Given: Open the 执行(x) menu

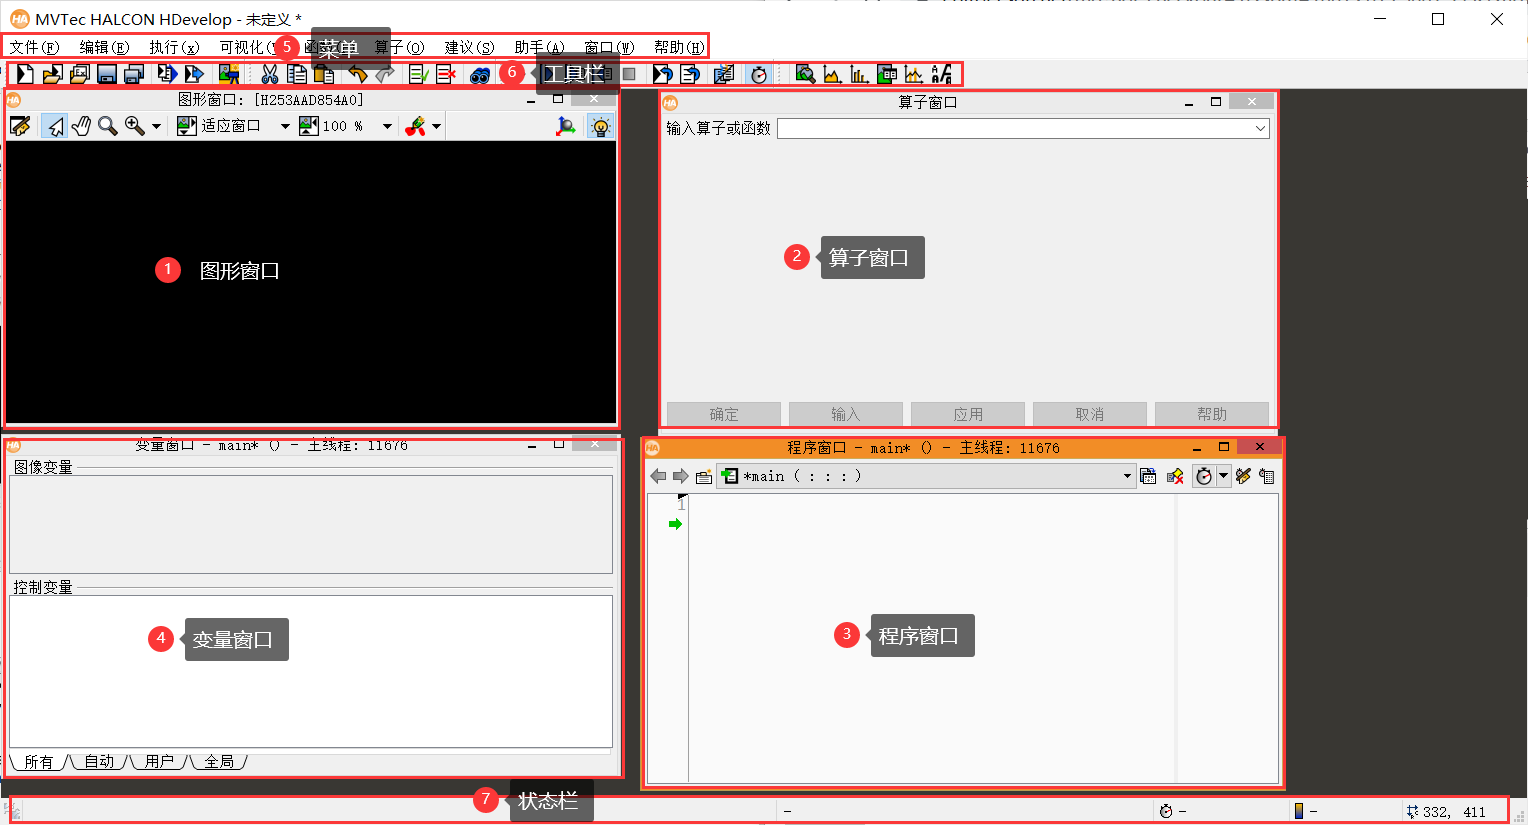Looking at the screenshot, I should (x=175, y=47).
